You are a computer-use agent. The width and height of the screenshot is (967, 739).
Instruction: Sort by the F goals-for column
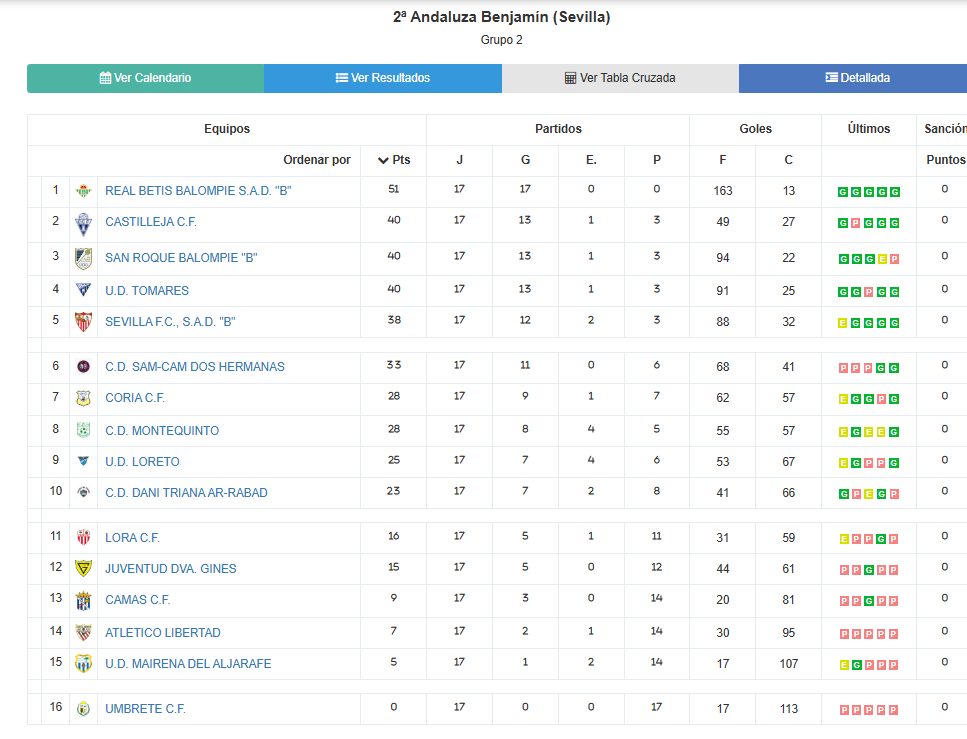[x=723, y=160]
